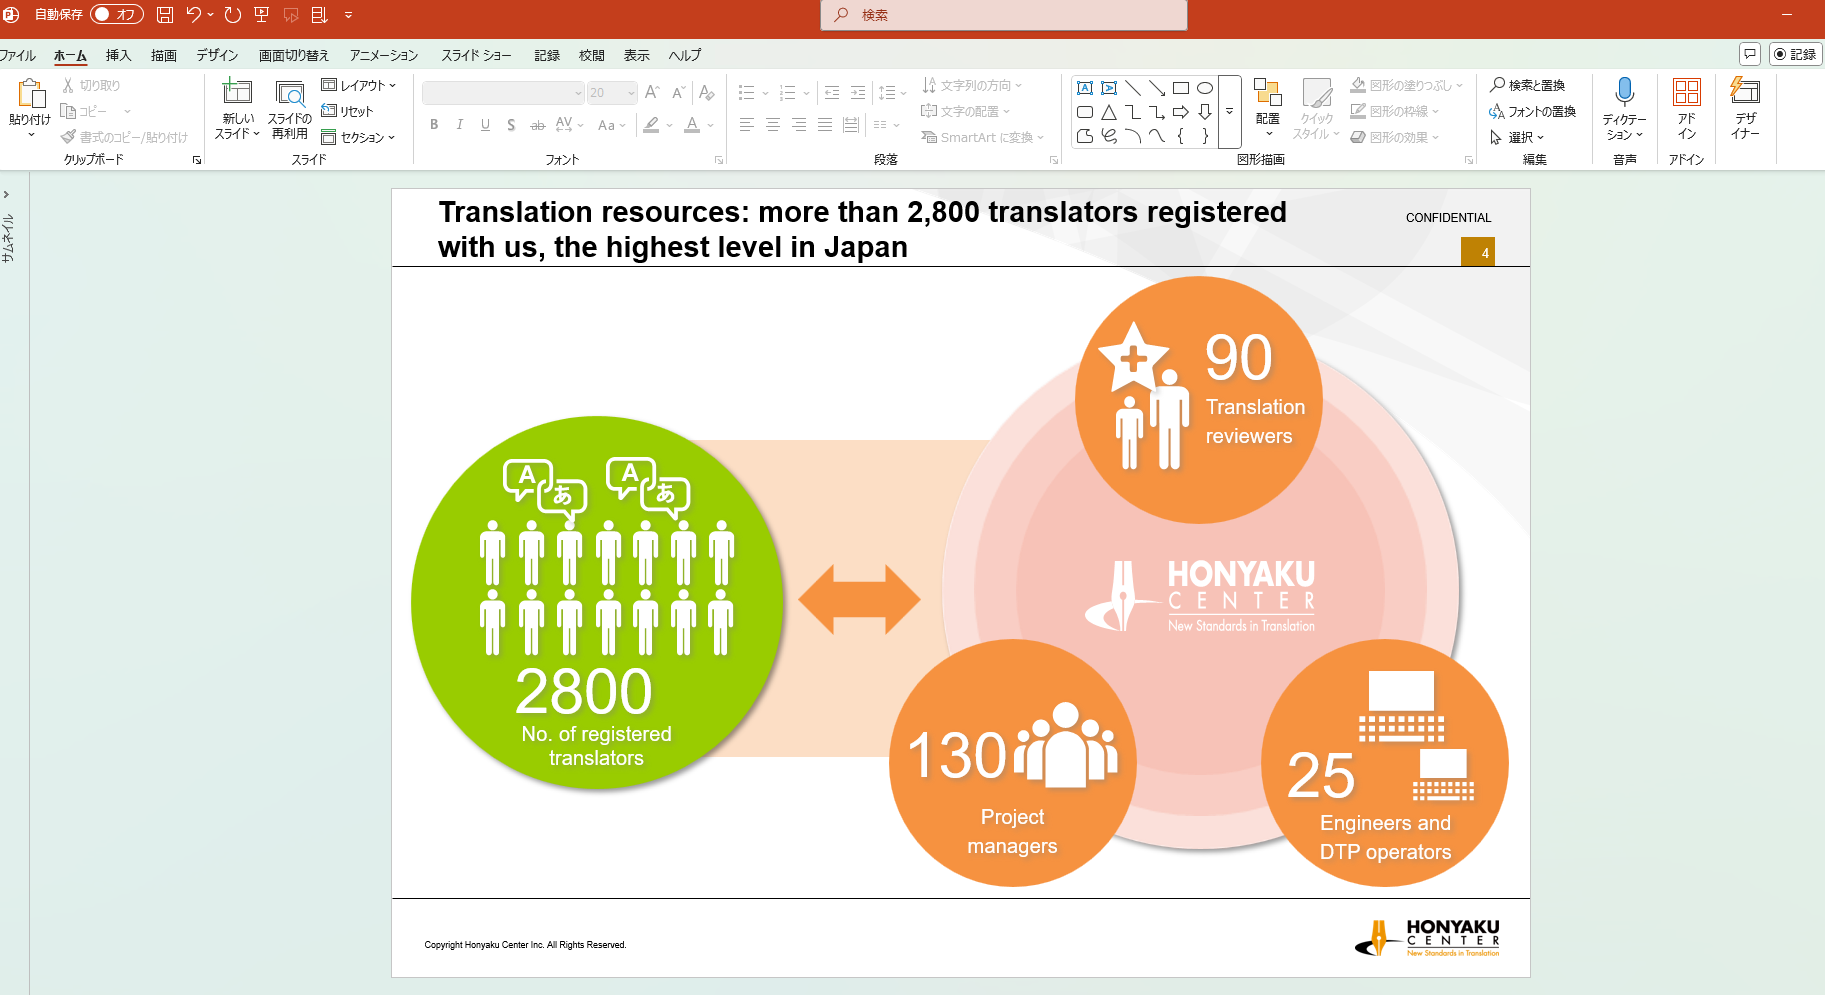The image size is (1825, 995).
Task: Pick the right arrow shape
Action: point(1181,112)
